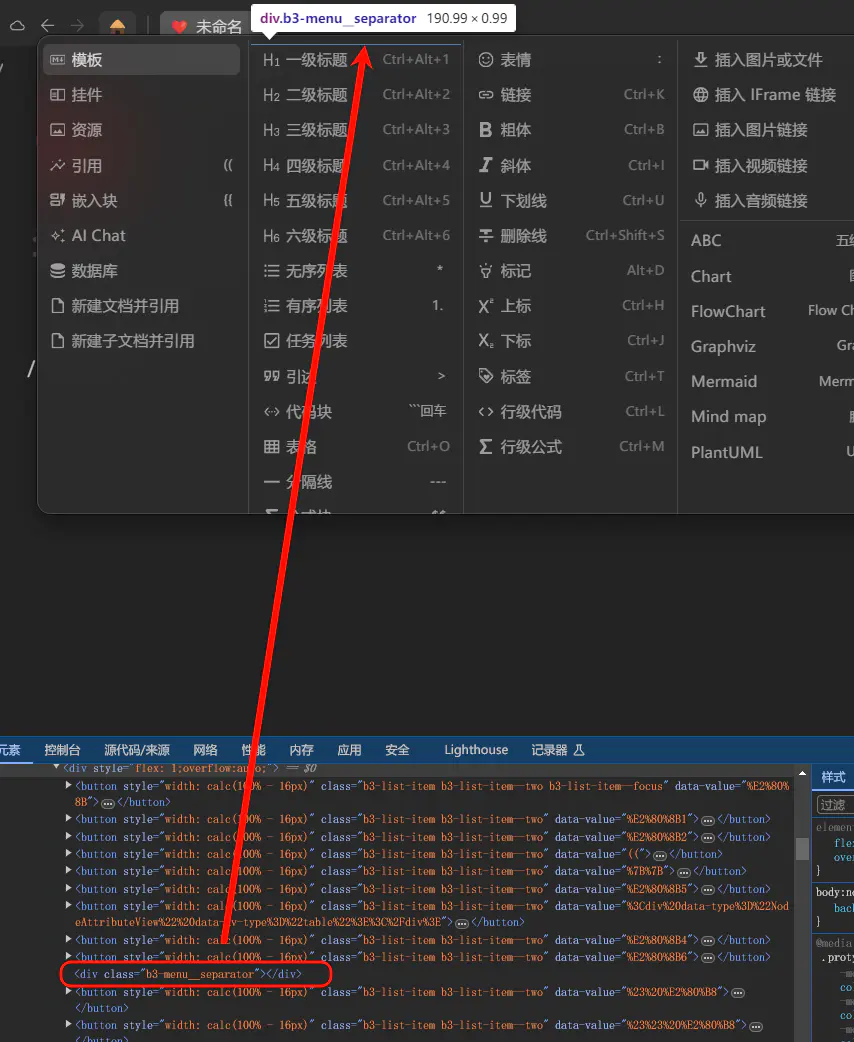Click the 分隔线 divider line item
Viewport: 854px width, 1042px height.
click(x=356, y=482)
